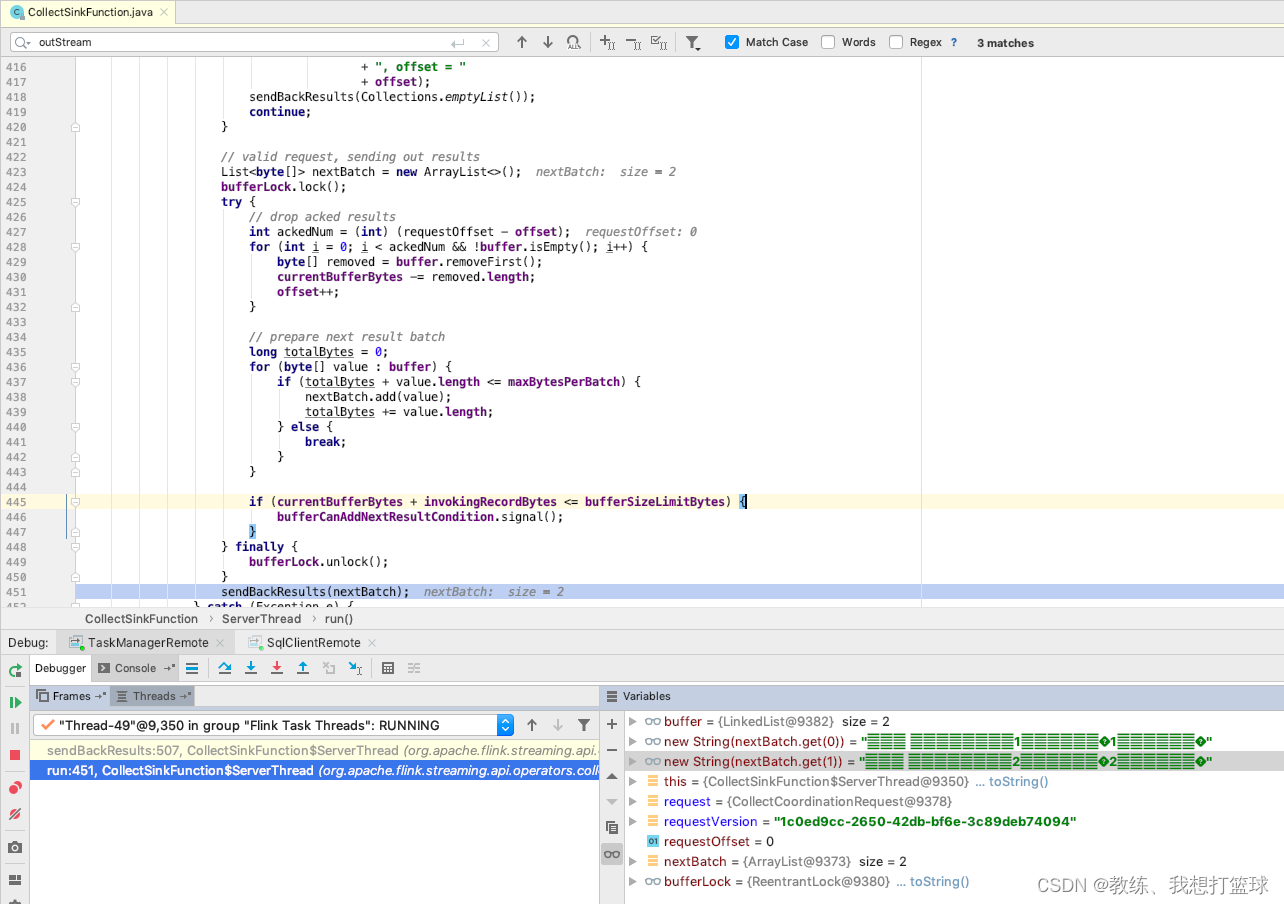Expand the this variable
Image resolution: width=1284 pixels, height=904 pixels.
[633, 781]
